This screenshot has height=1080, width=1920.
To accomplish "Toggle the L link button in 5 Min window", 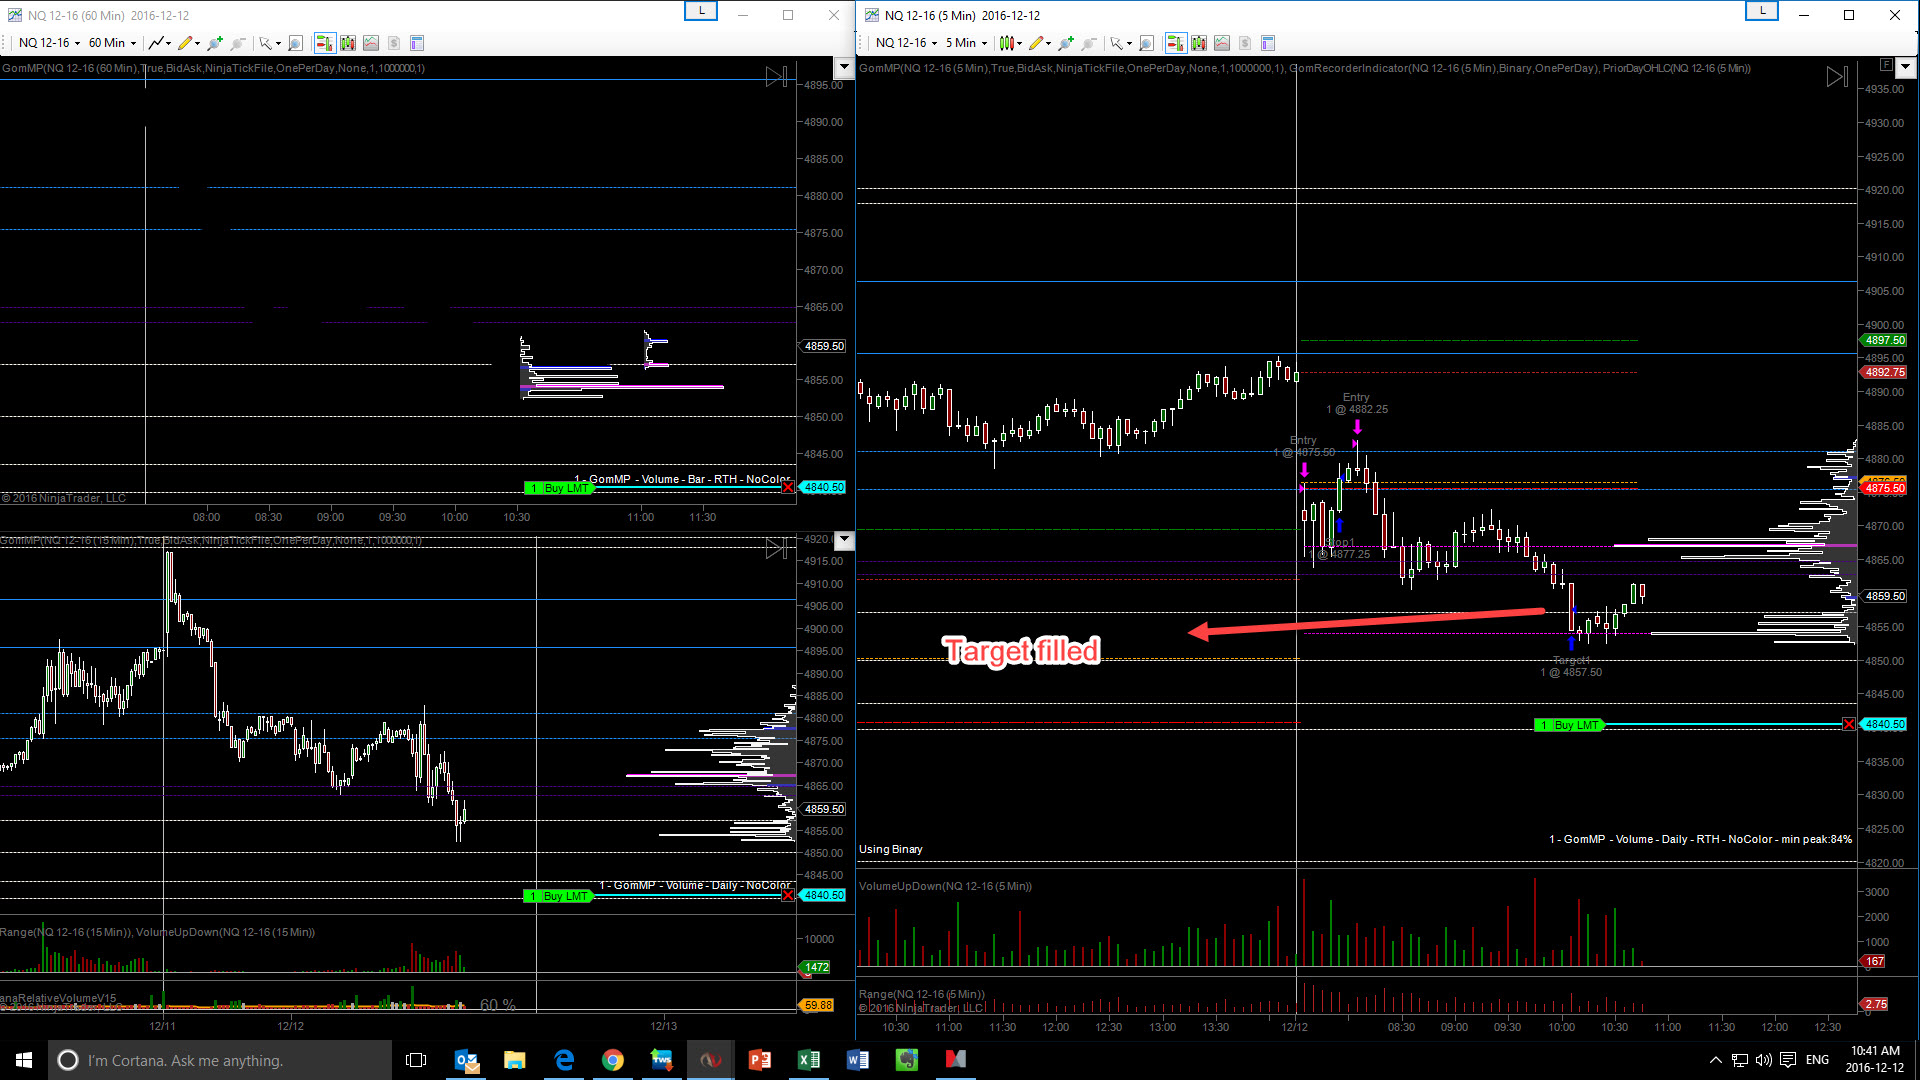I will tap(1762, 11).
